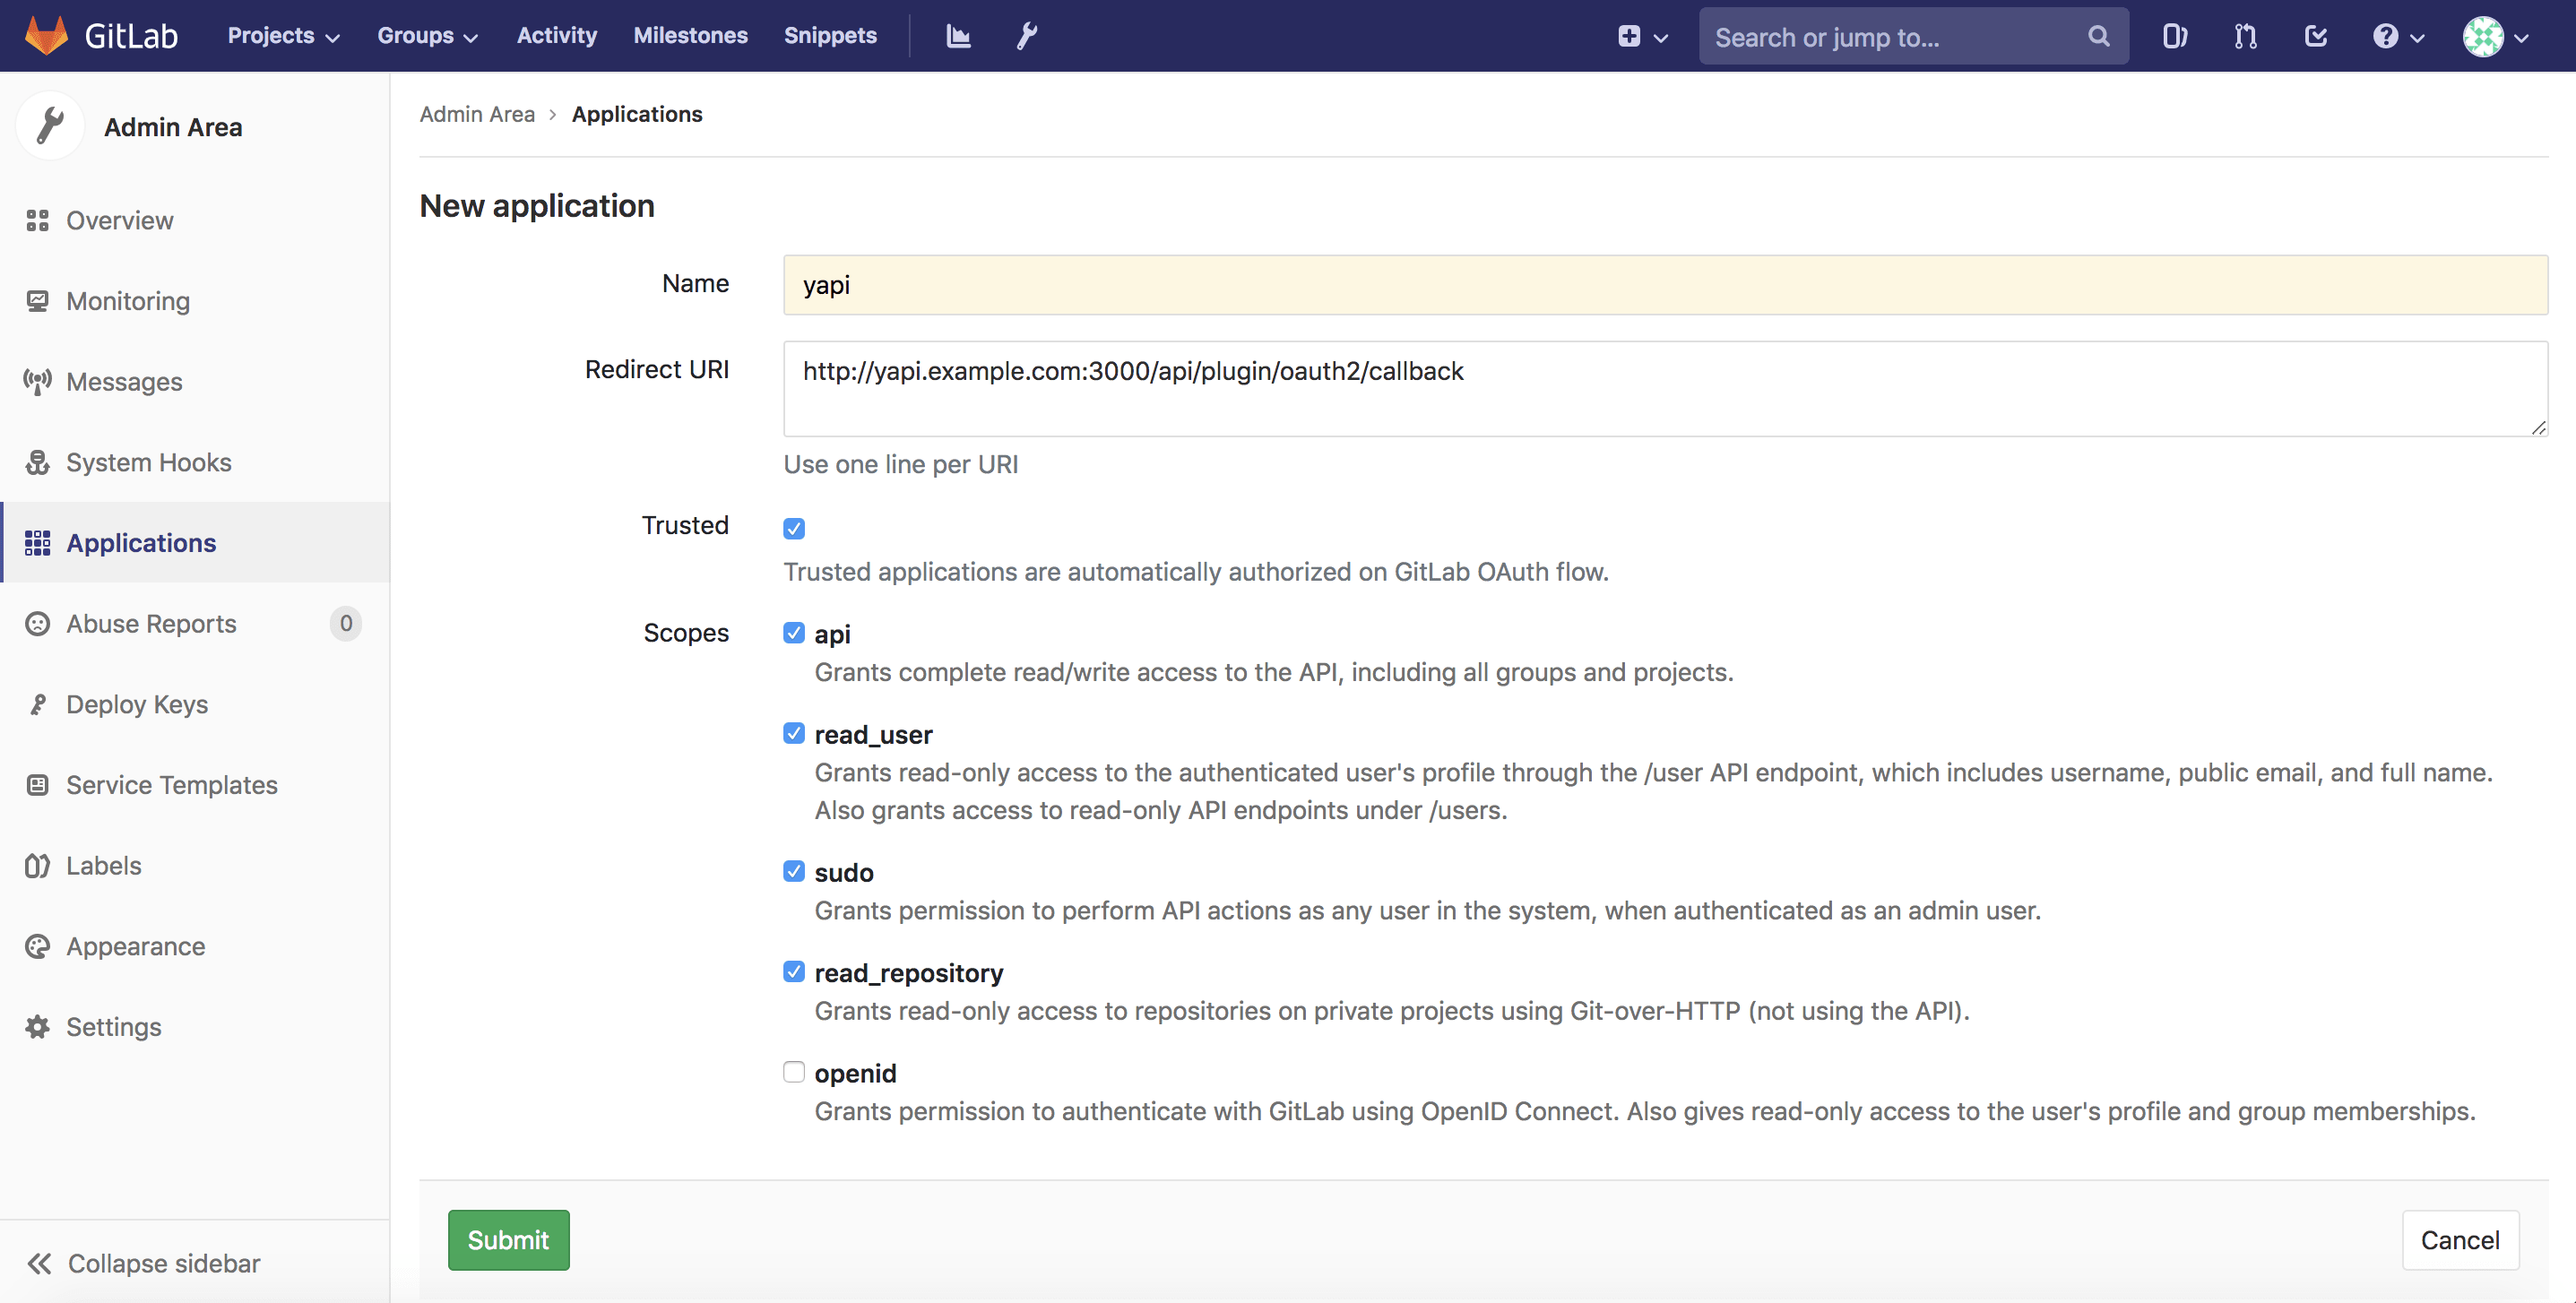Click the bar chart icon in toolbar

[x=959, y=33]
